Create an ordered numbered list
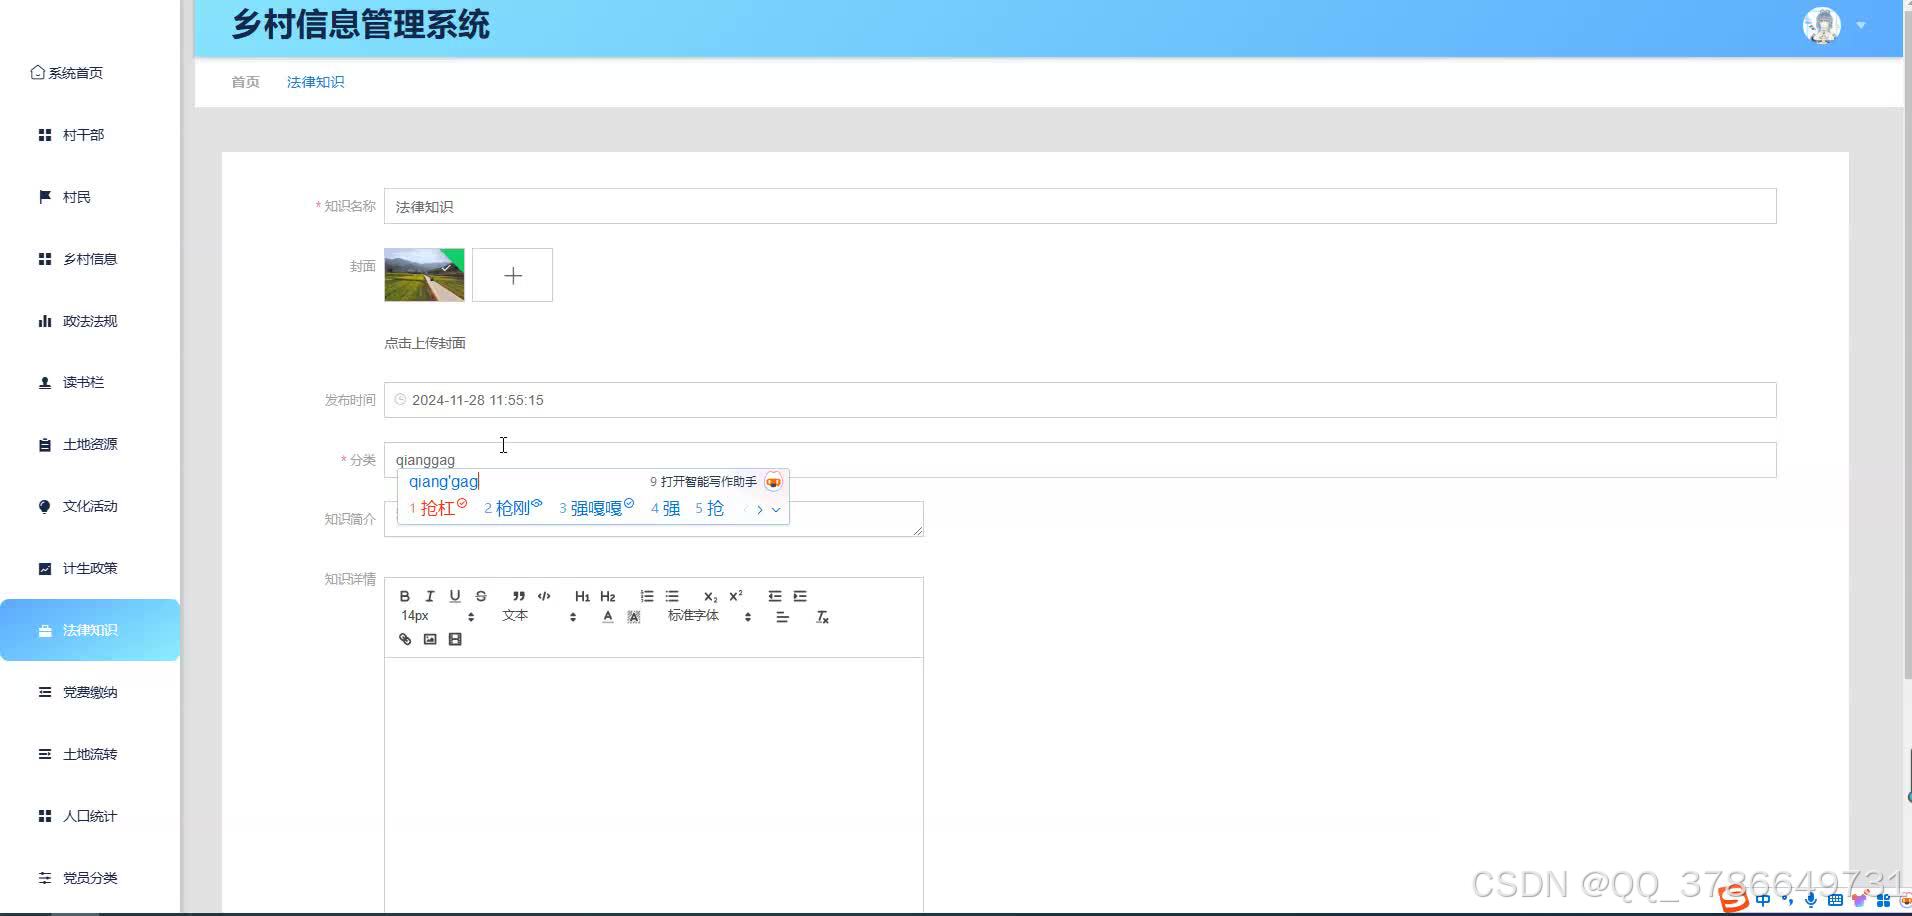 [647, 596]
